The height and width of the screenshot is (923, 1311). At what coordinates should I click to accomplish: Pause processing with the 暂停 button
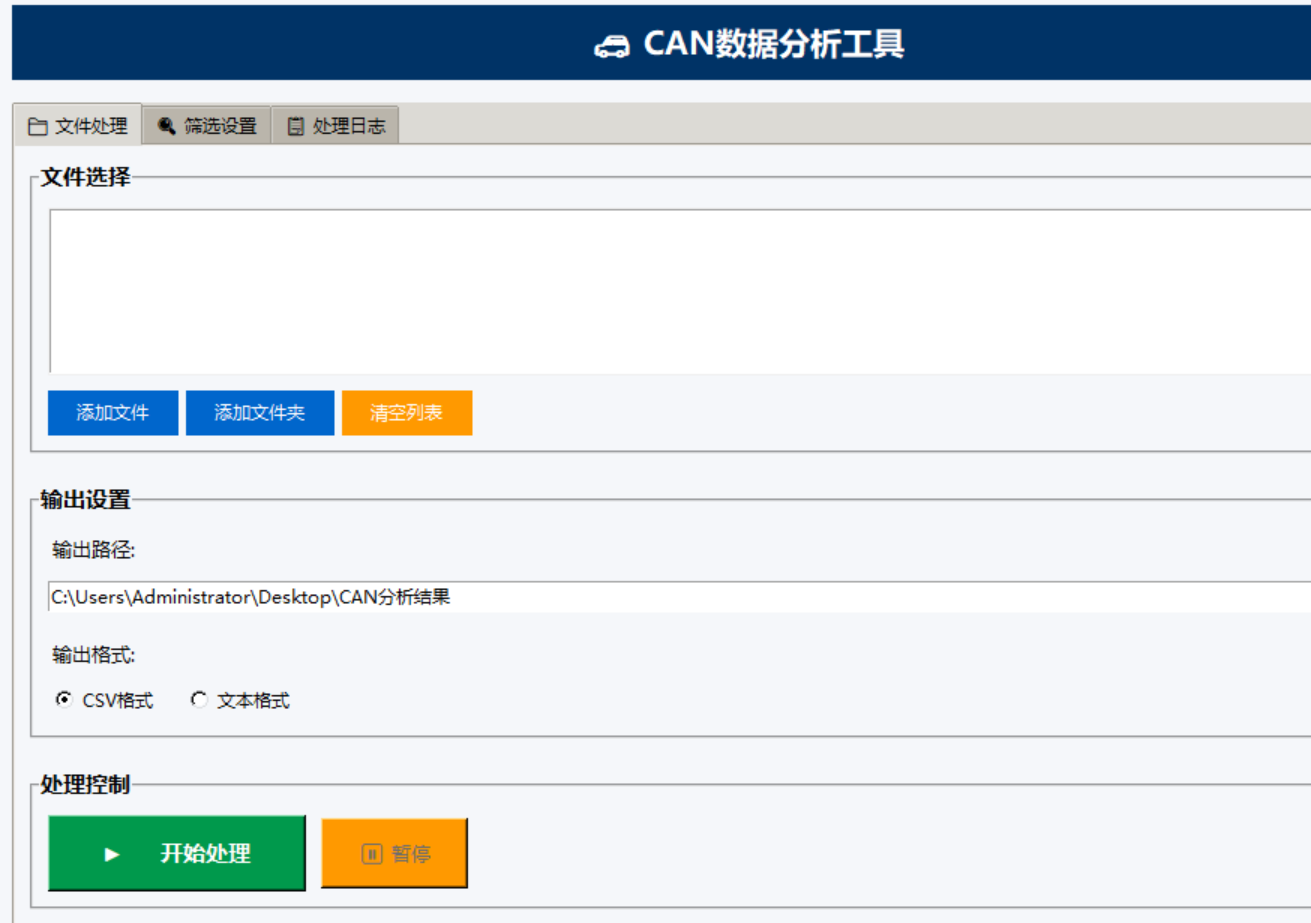[394, 852]
